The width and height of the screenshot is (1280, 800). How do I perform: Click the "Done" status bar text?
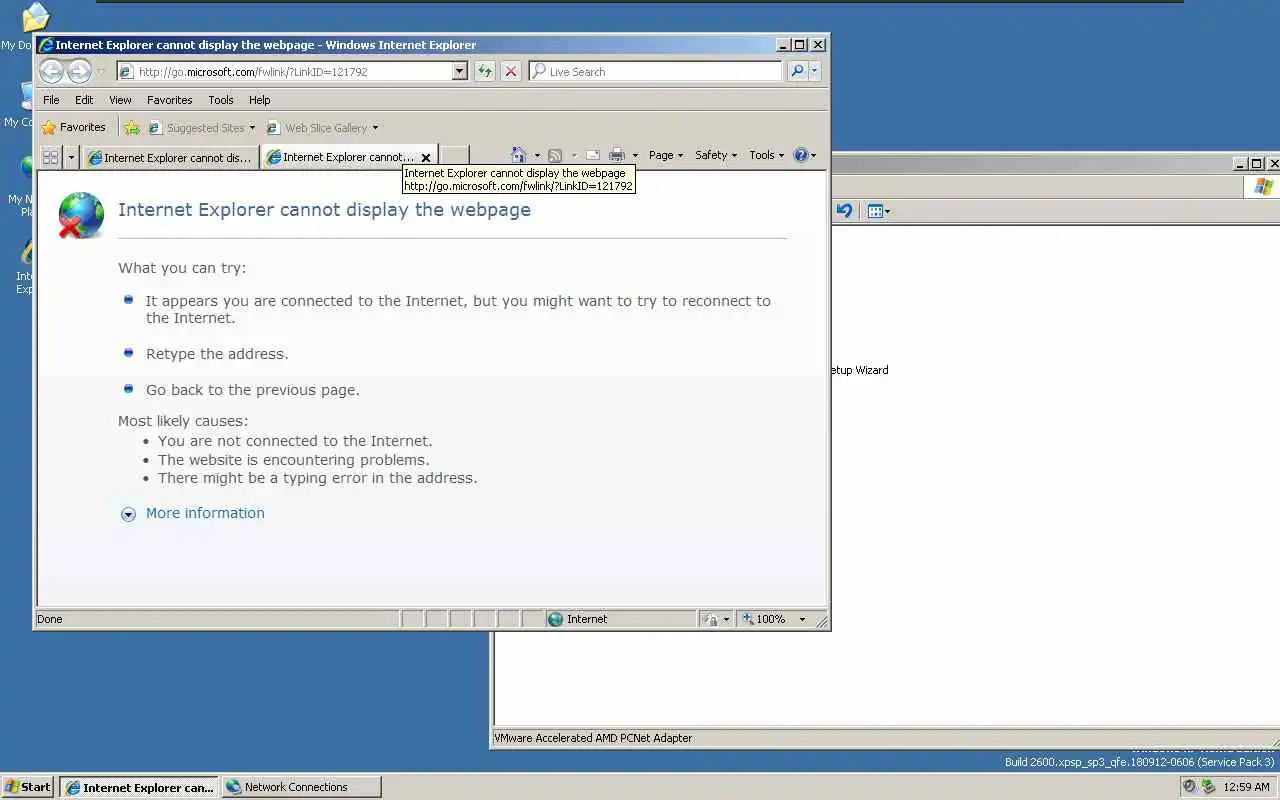tap(50, 619)
